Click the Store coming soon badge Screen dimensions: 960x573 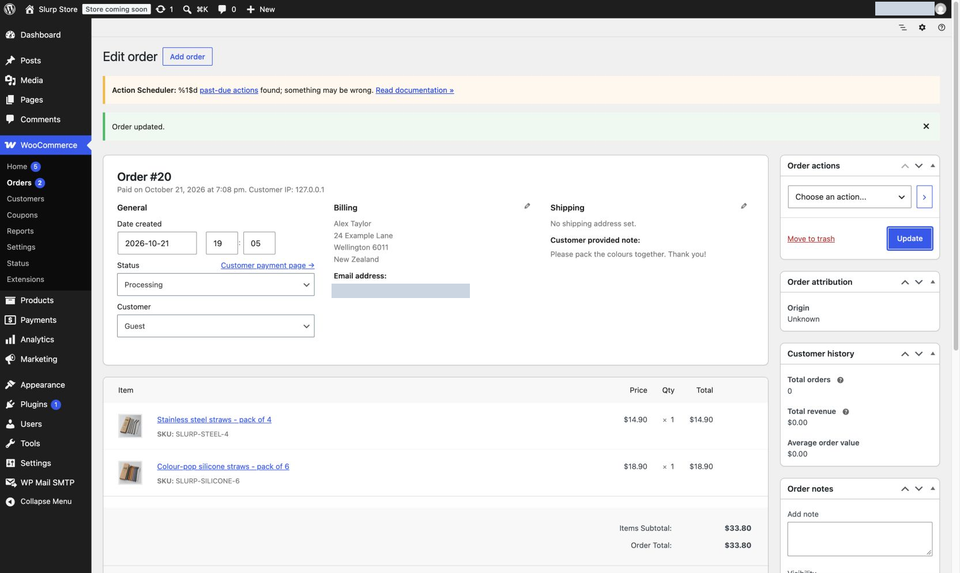(116, 9)
